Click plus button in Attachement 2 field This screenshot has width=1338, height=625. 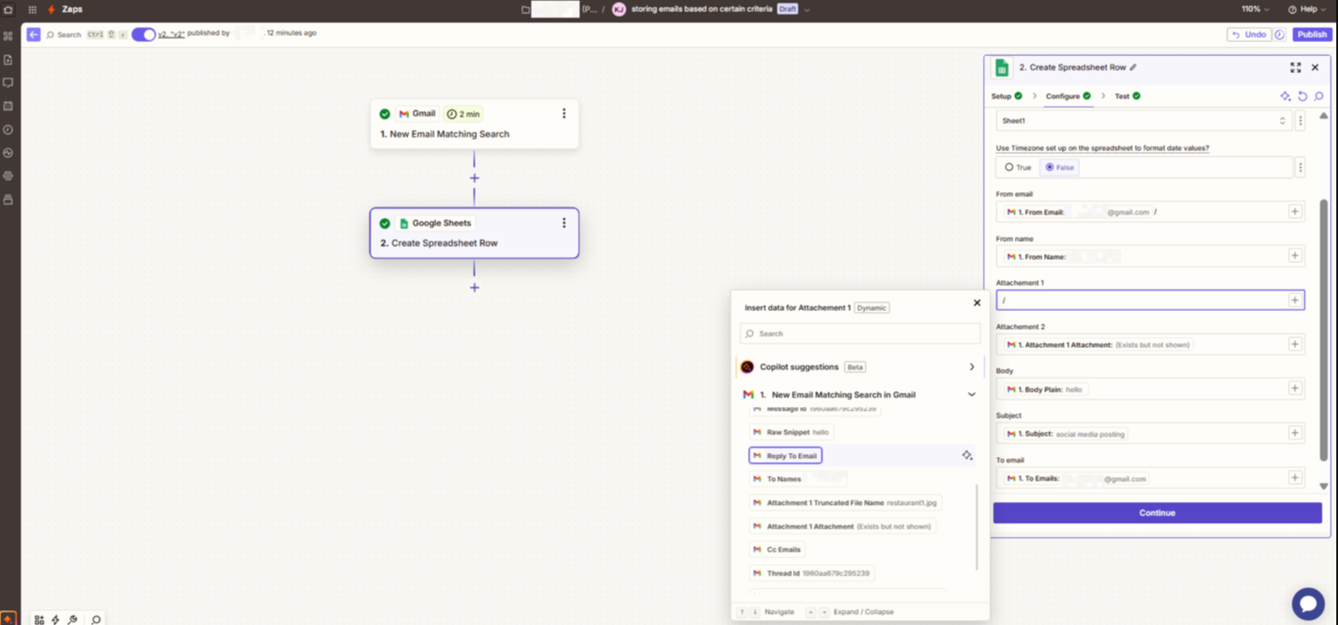coord(1295,344)
